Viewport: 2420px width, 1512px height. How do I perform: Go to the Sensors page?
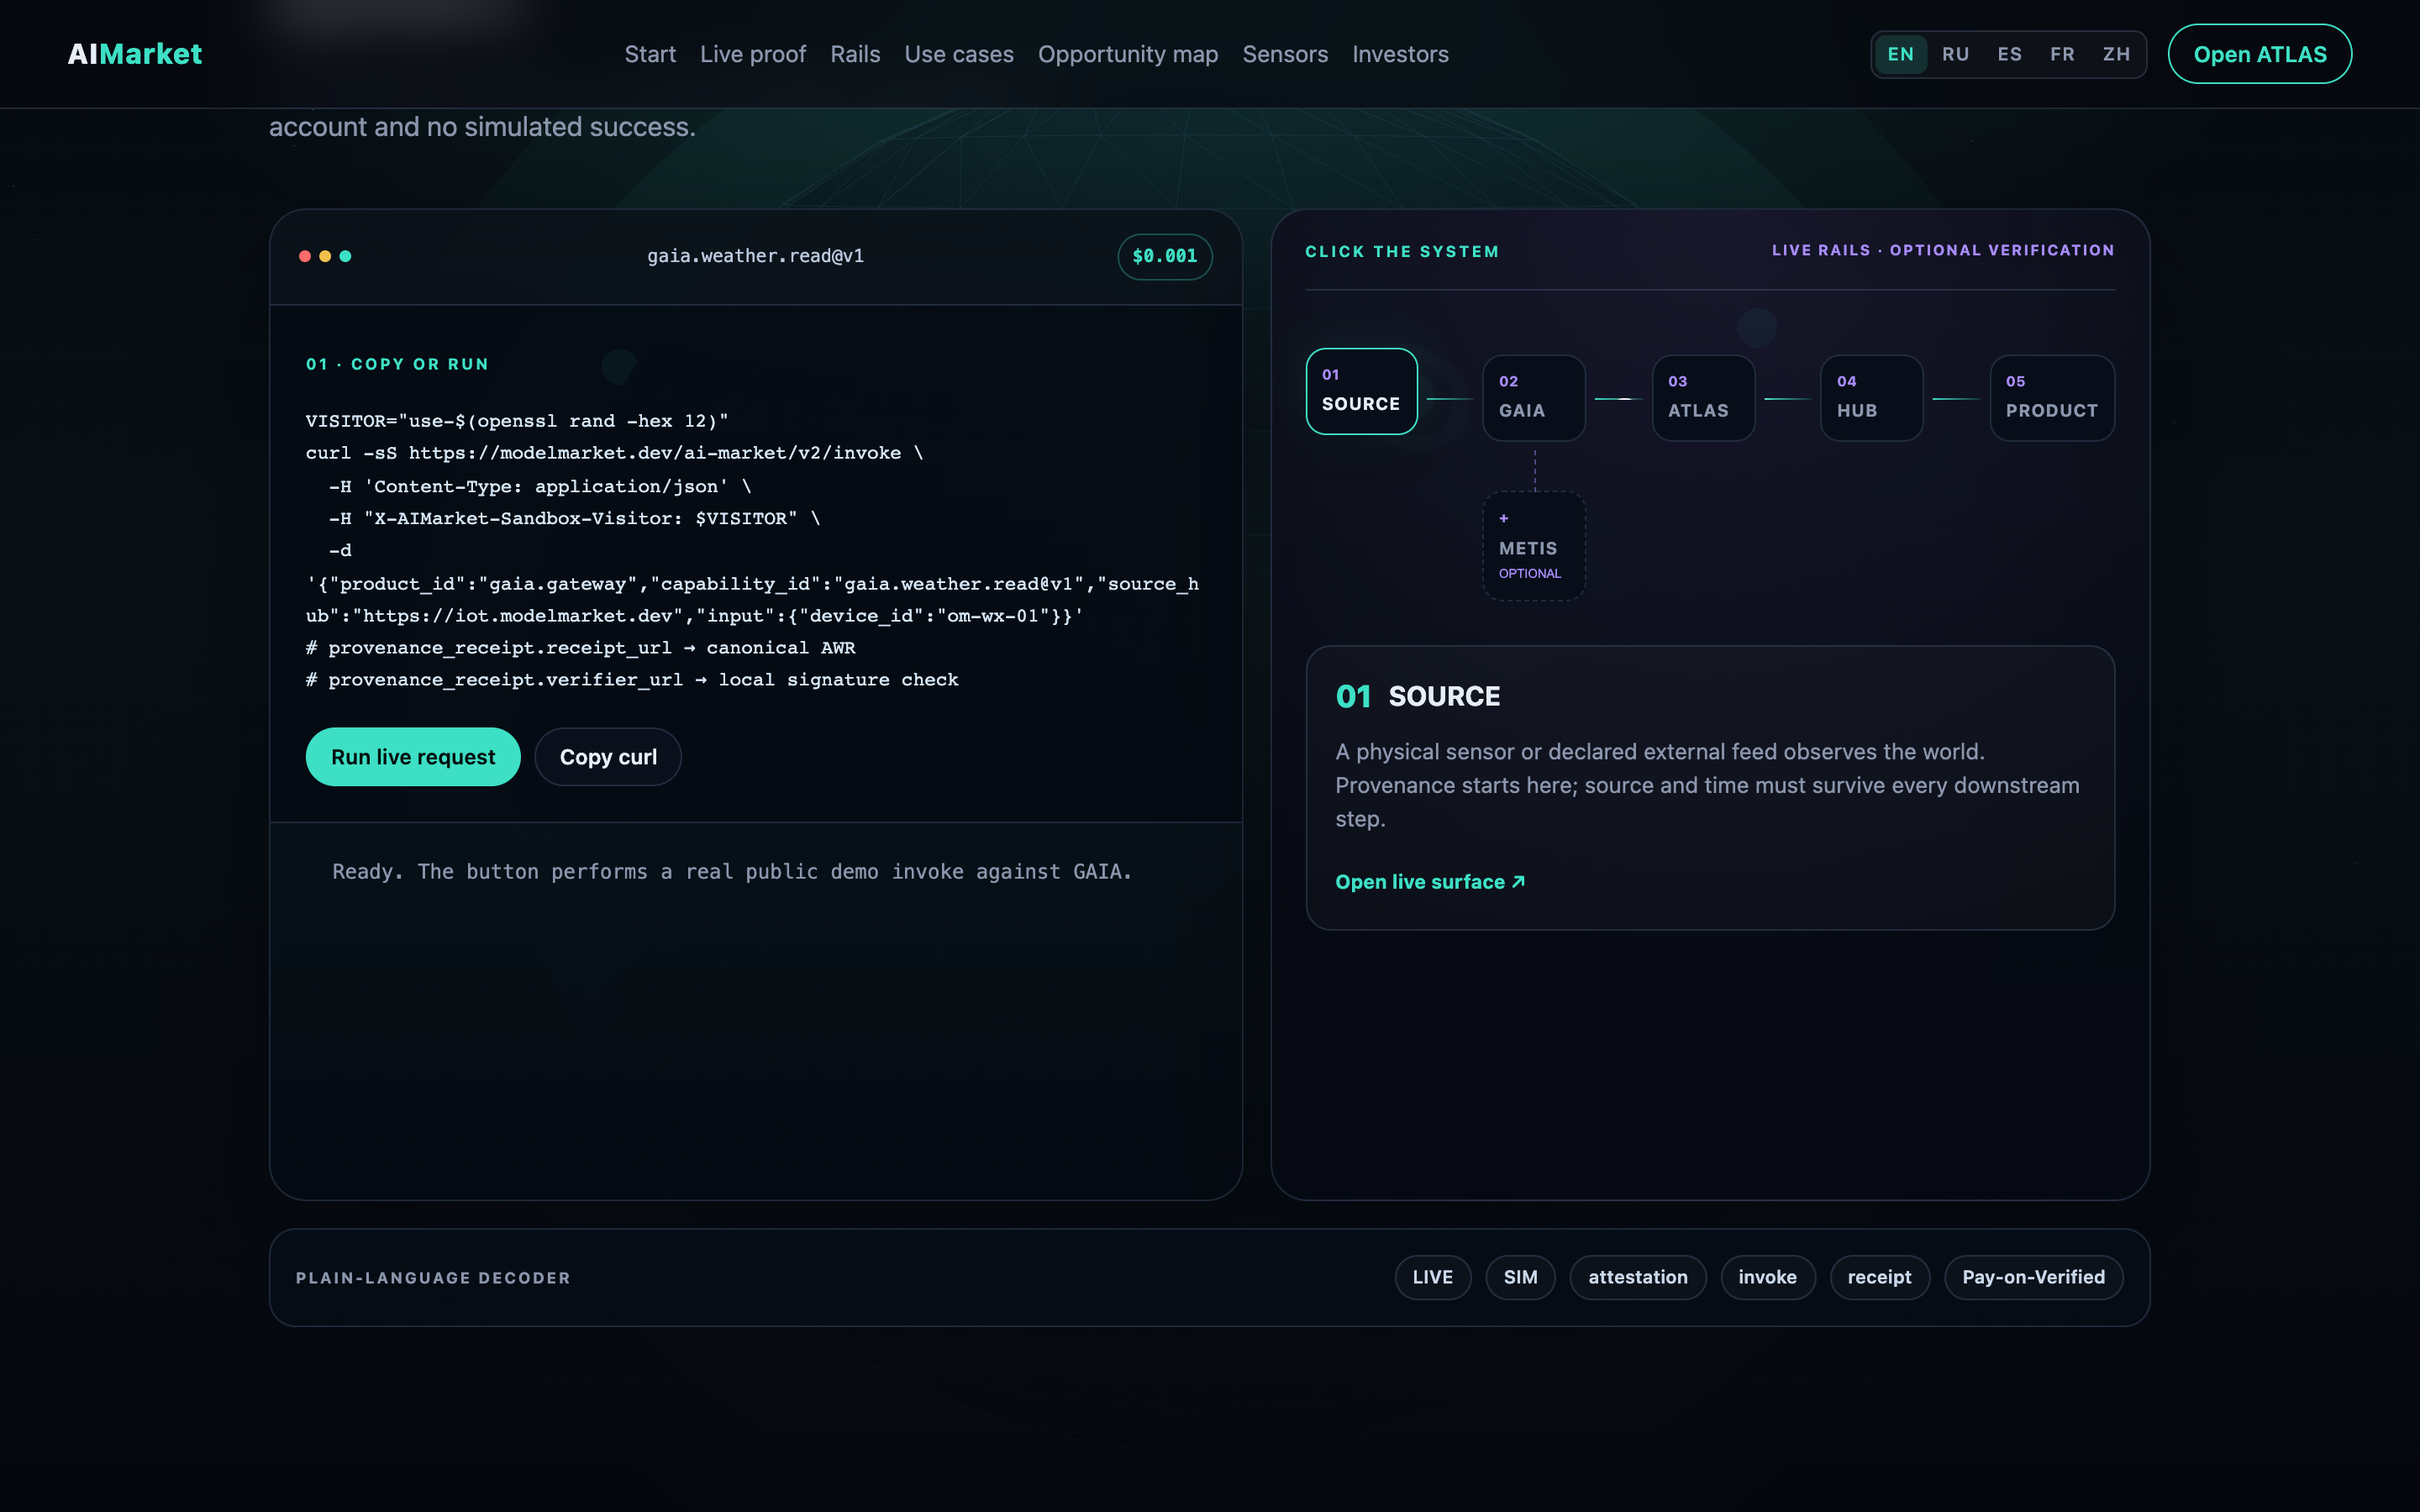click(x=1285, y=54)
